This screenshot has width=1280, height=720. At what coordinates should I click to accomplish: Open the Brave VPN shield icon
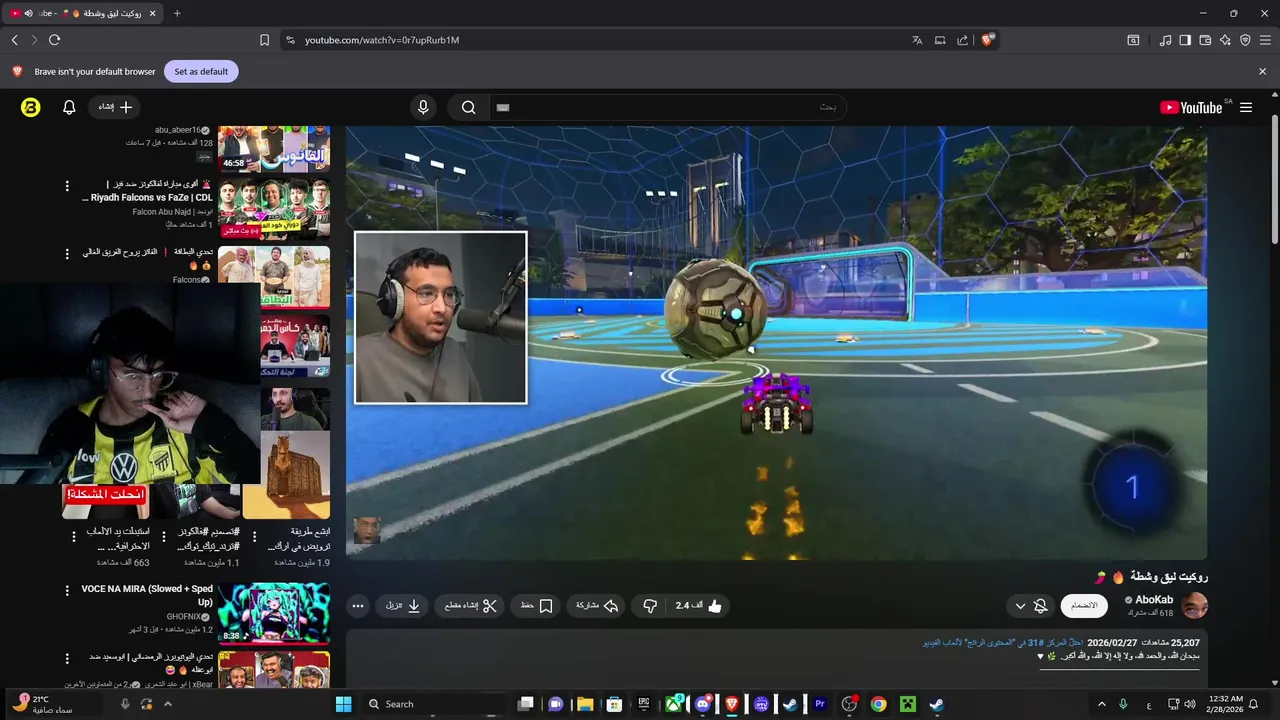1245,40
